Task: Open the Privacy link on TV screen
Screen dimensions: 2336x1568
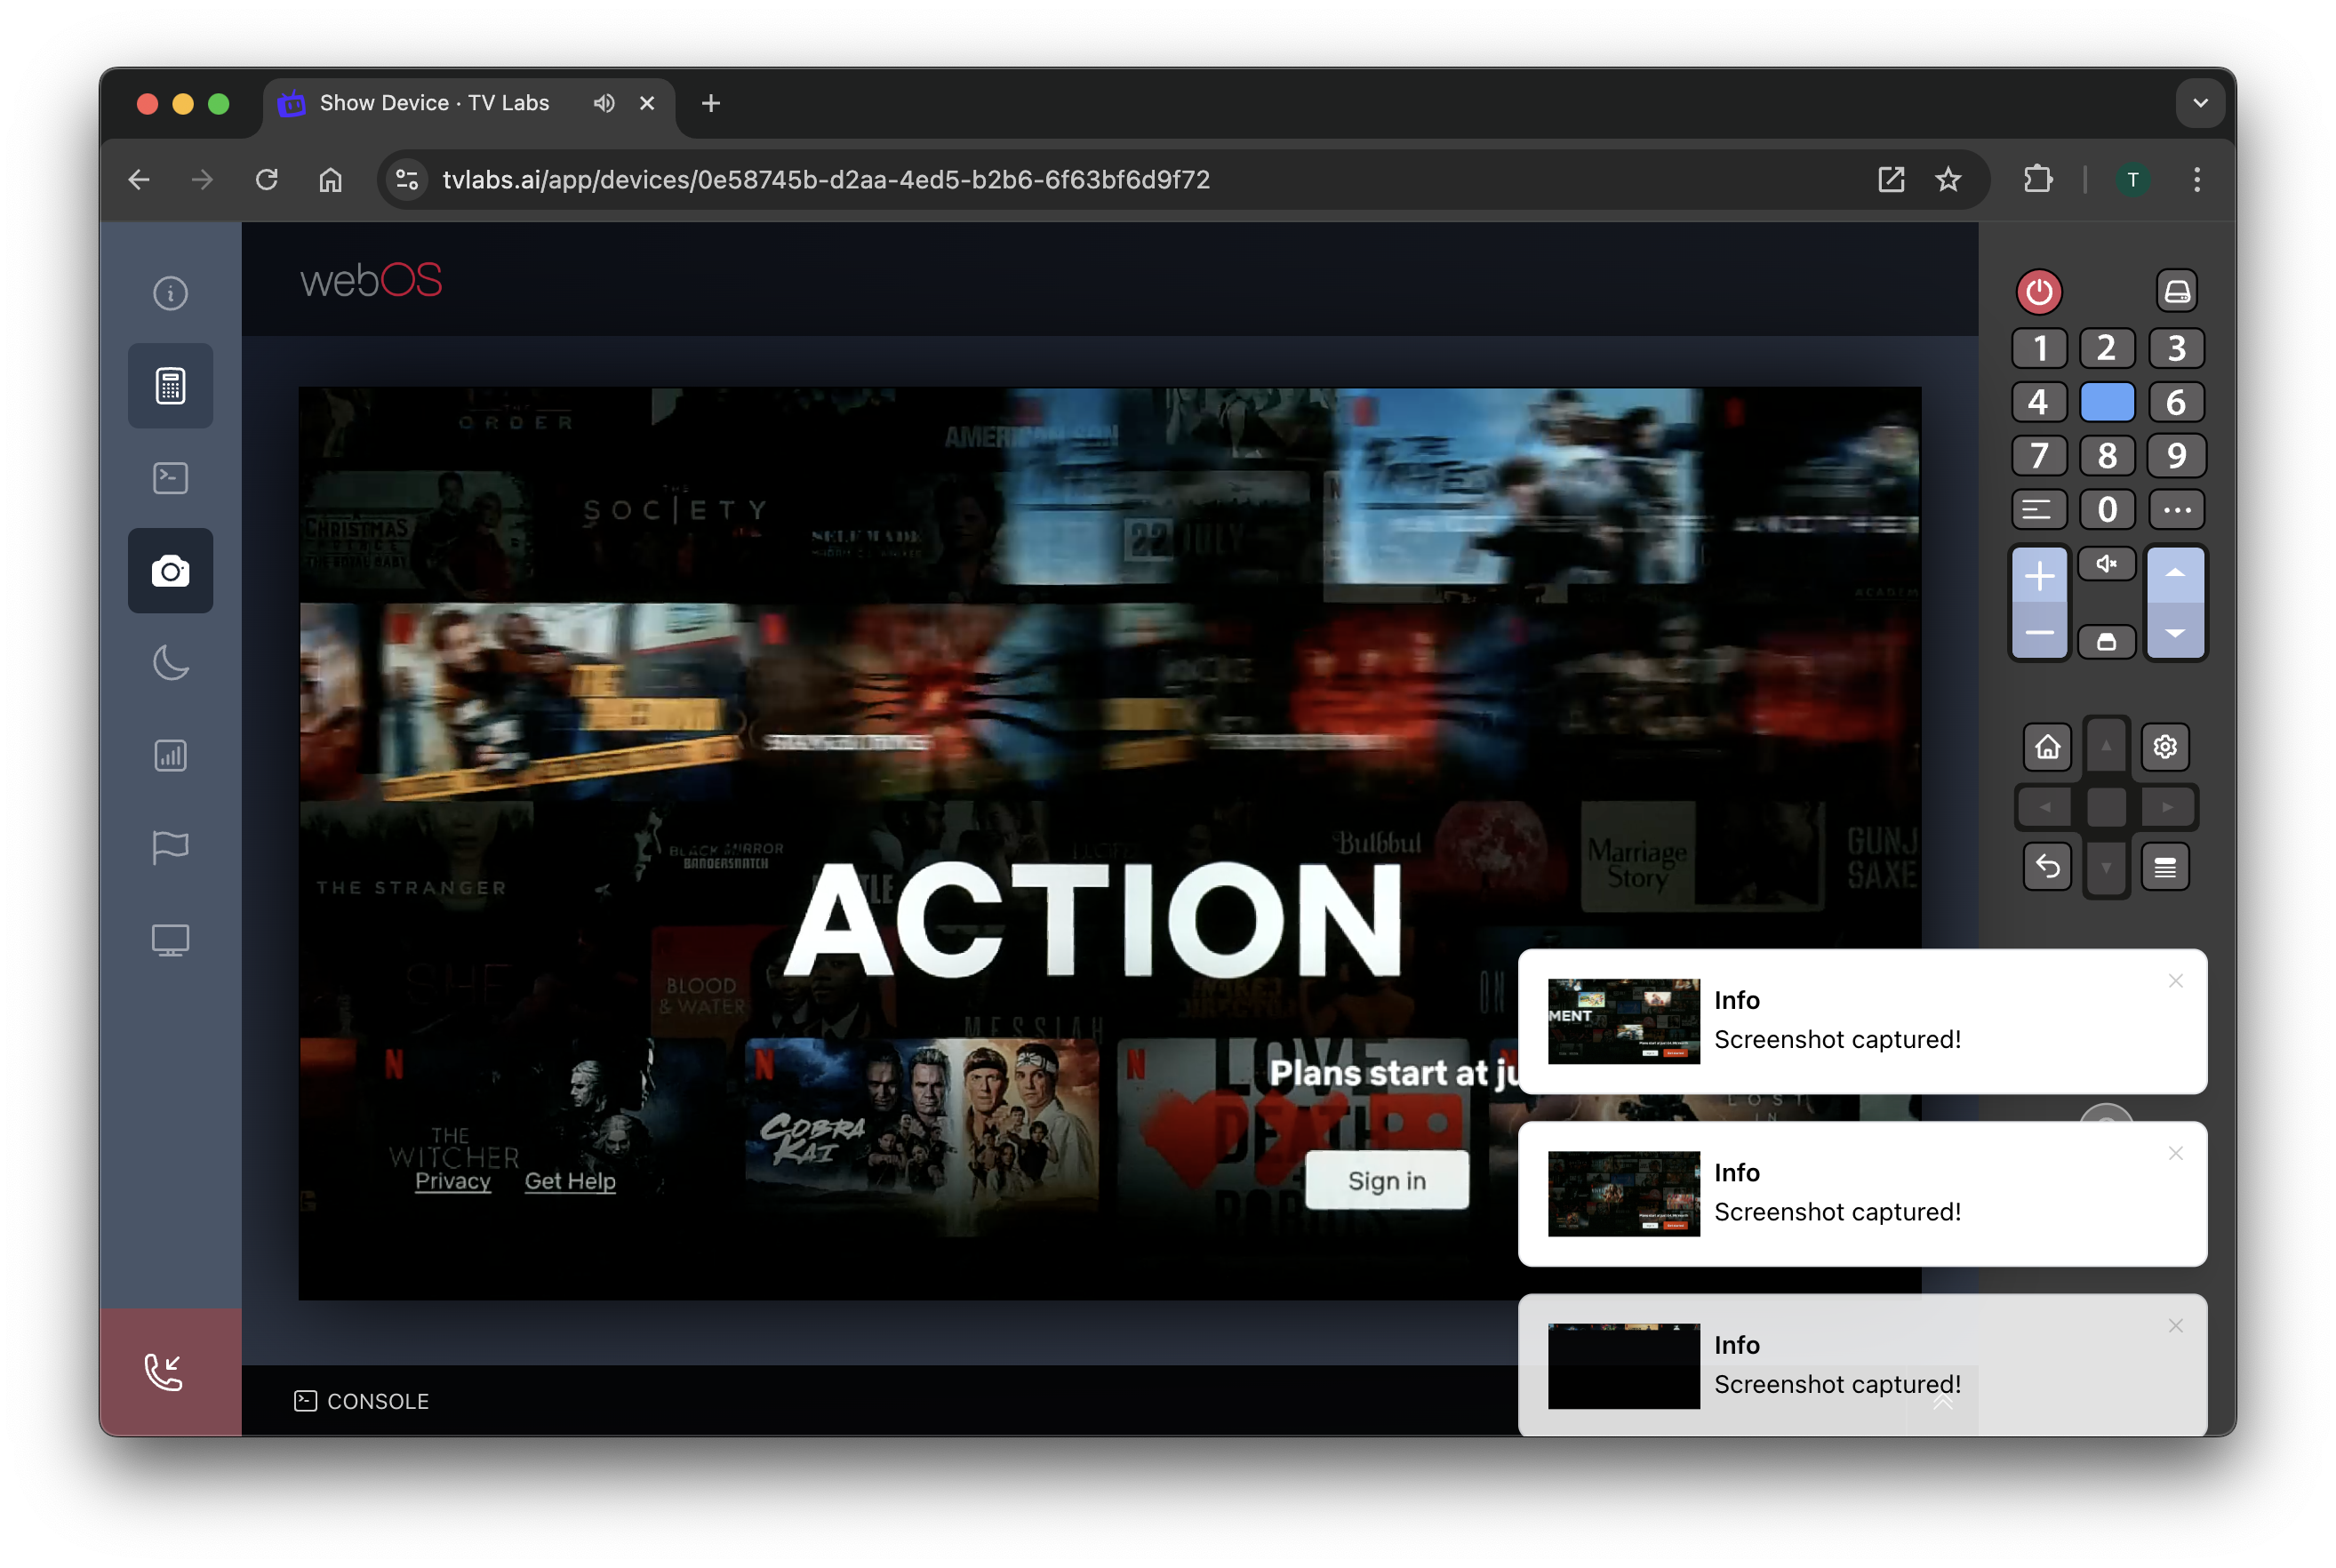Action: (x=453, y=1181)
